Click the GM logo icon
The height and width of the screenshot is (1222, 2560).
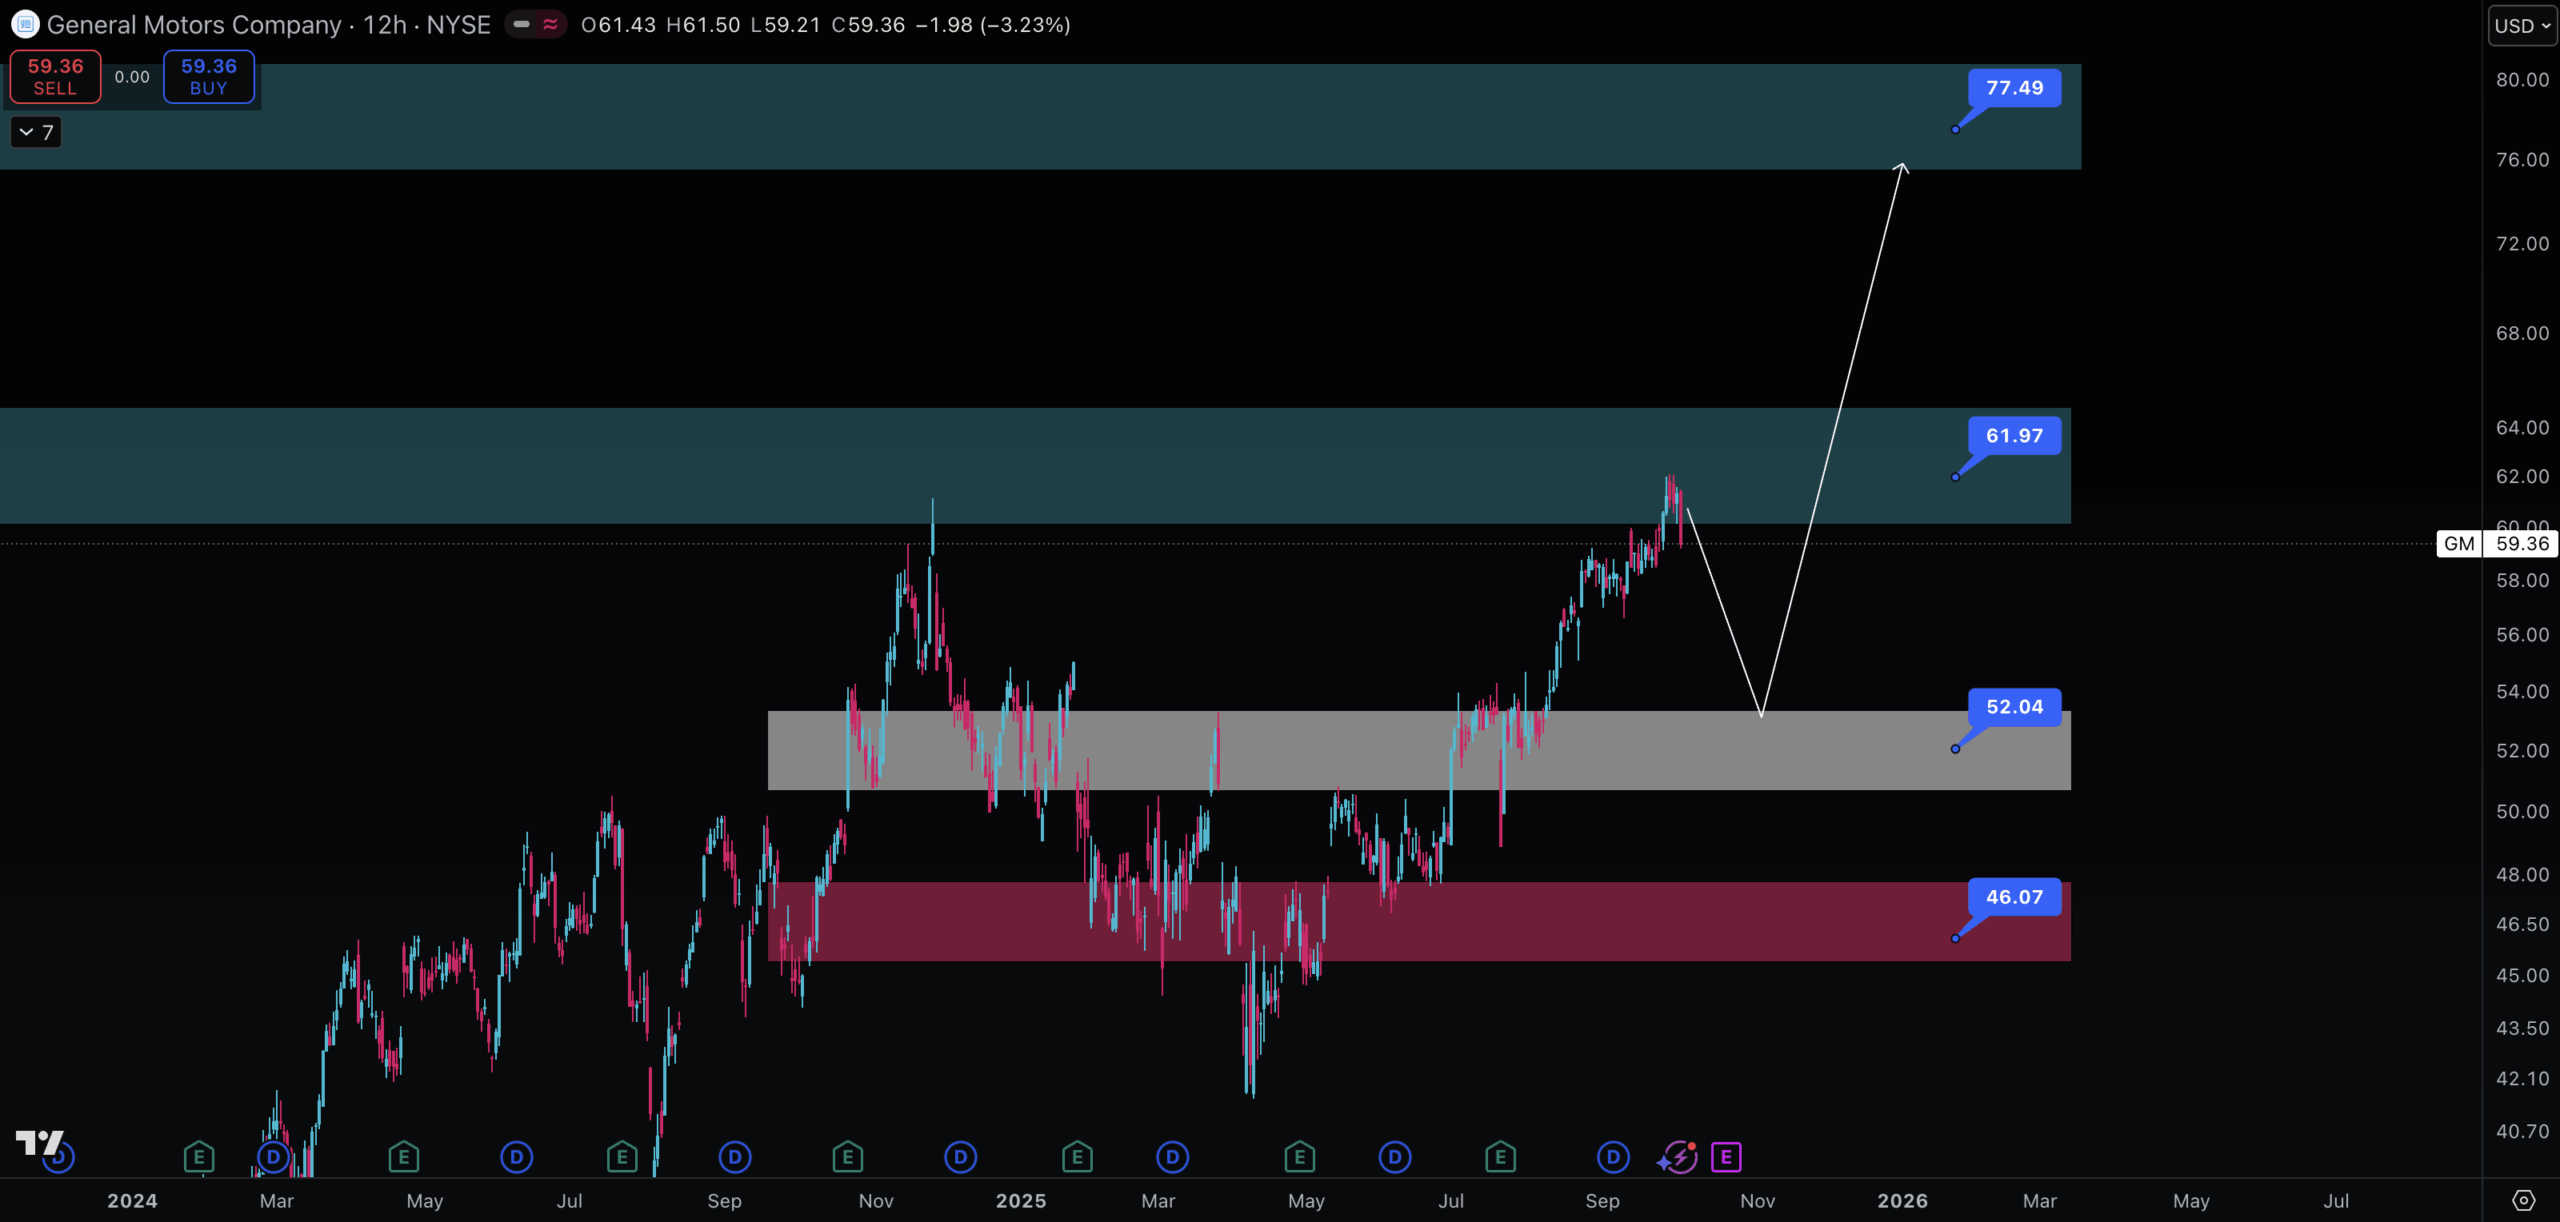point(24,24)
